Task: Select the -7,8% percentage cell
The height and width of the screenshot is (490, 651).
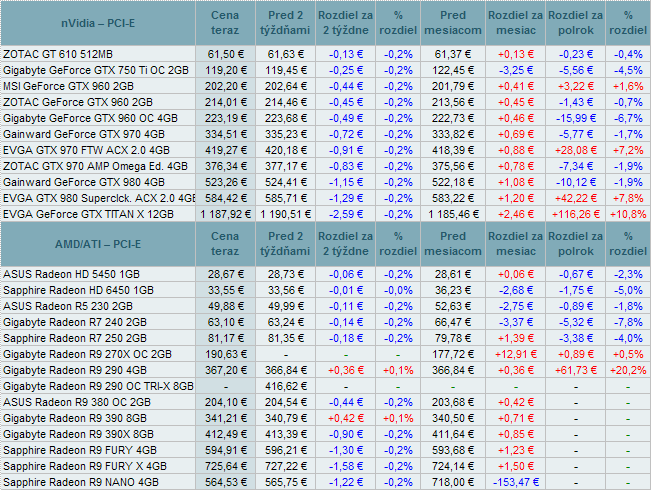Action: tap(628, 322)
